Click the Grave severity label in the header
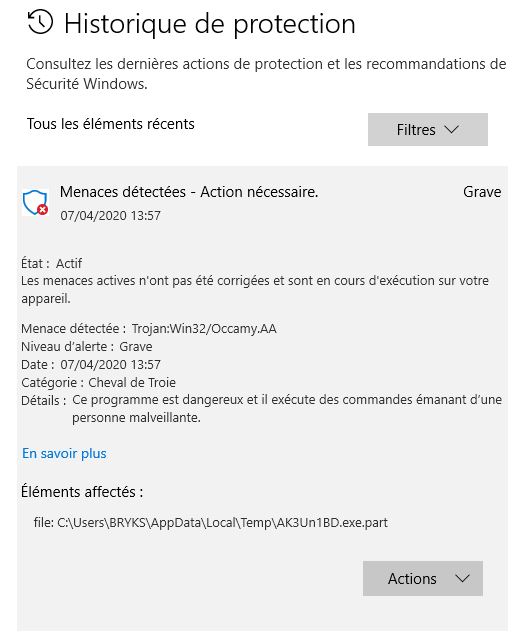Viewport: 523px width, 634px height. coord(482,192)
